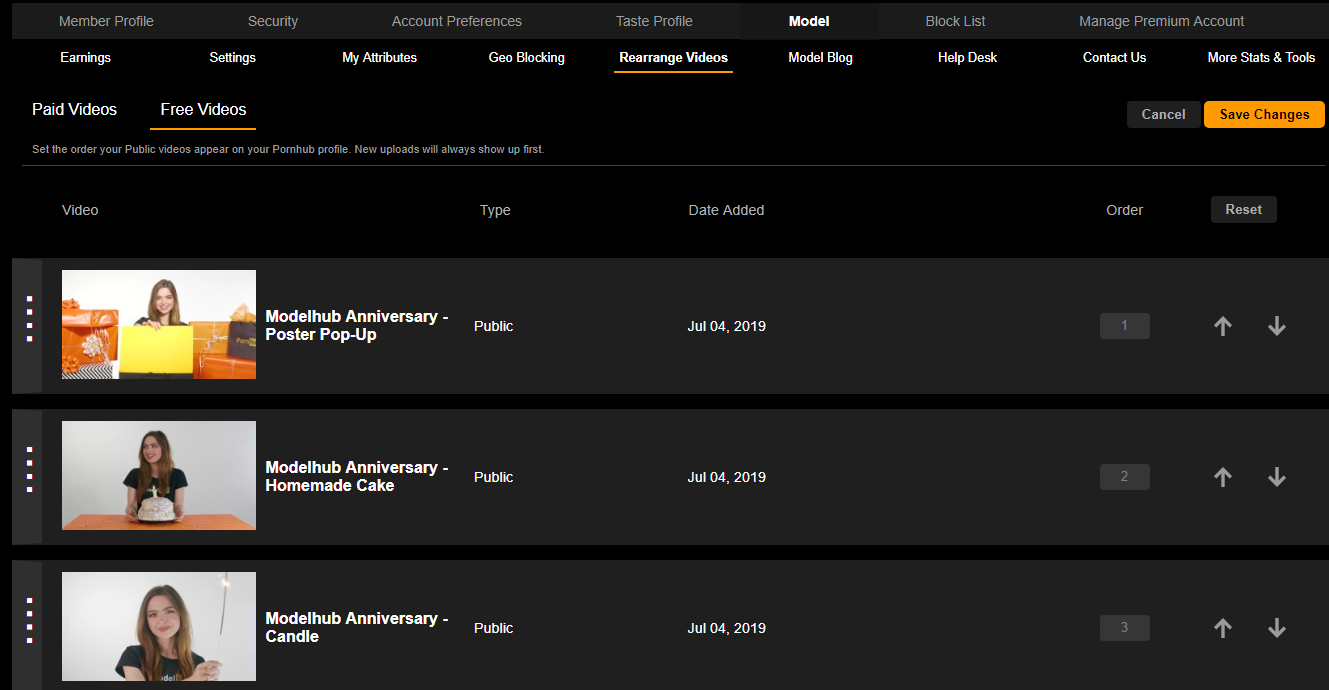Viewport: 1329px width, 690px height.
Task: Click the order field showing 3
Action: (1125, 628)
